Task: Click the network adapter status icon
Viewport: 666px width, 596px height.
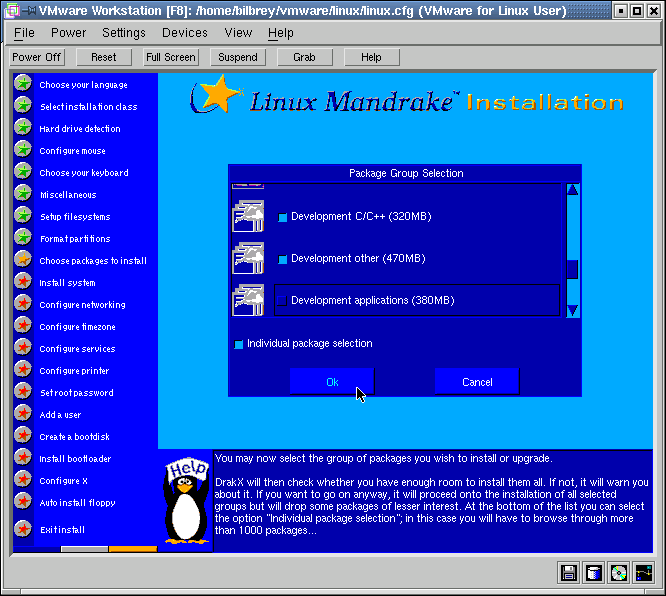Action: [644, 573]
